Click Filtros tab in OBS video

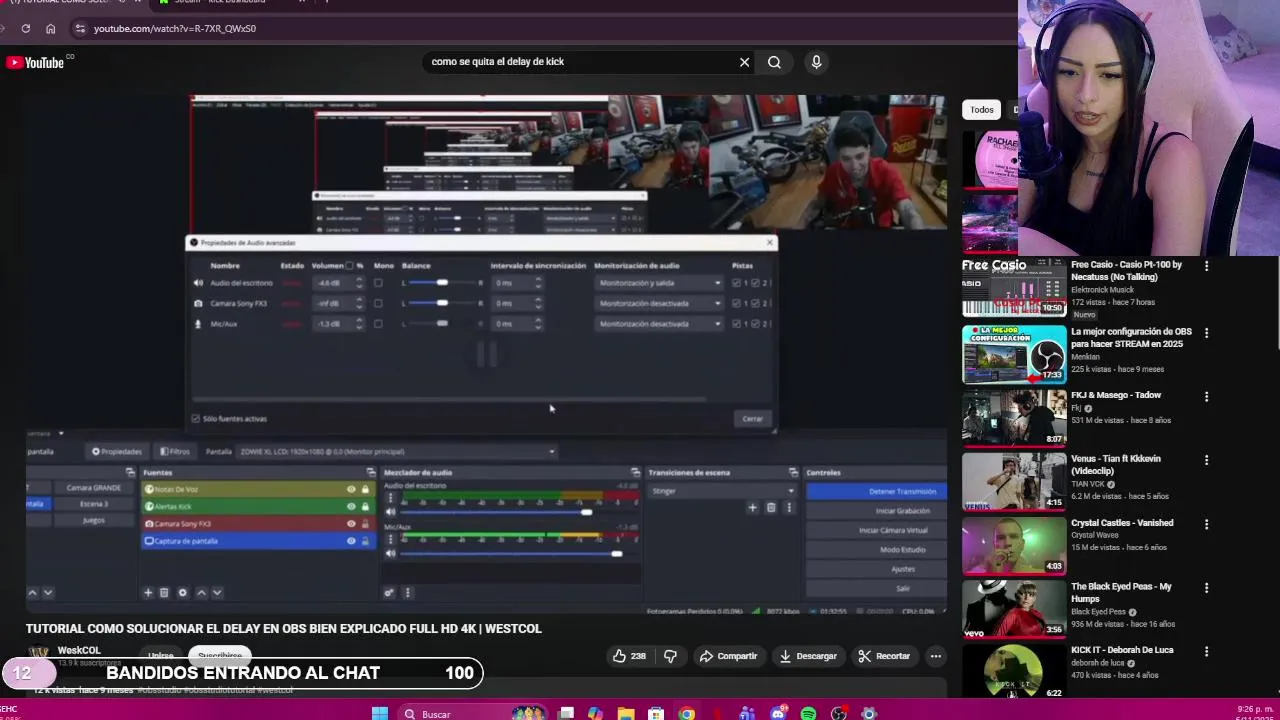[175, 452]
